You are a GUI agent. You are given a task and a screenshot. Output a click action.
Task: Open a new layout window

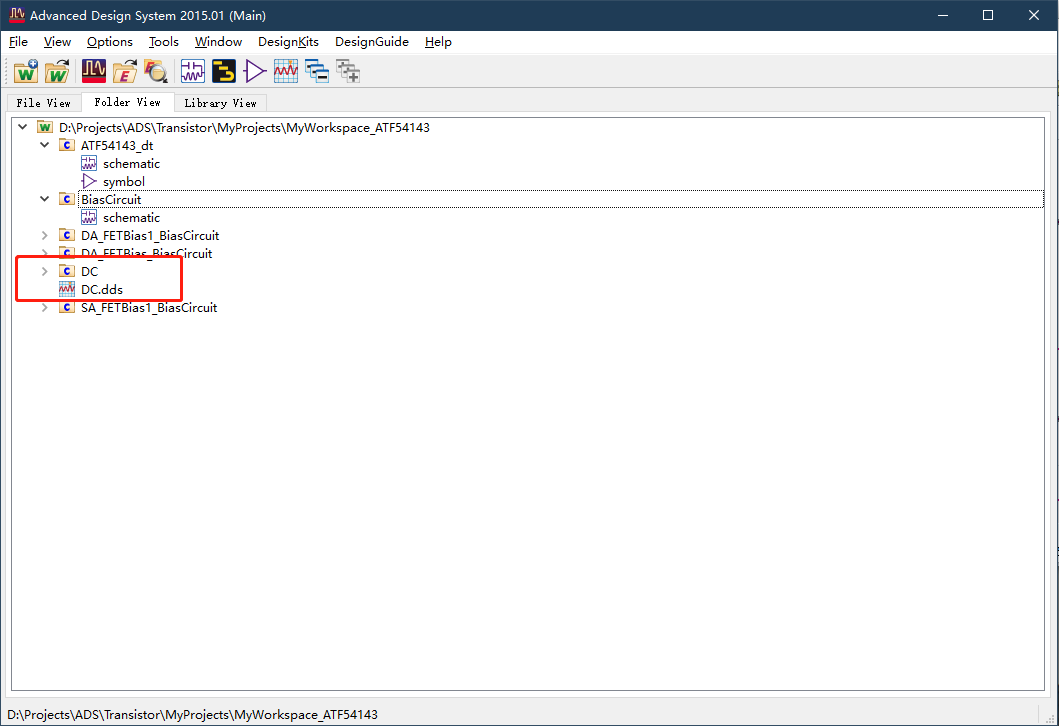coord(223,71)
